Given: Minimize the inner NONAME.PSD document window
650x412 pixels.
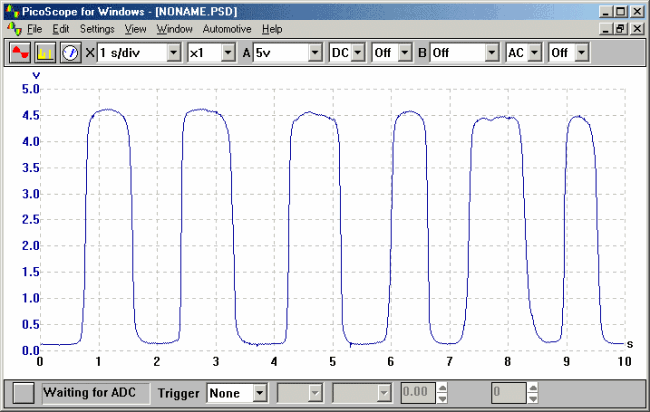Looking at the screenshot, I should pos(605,29).
